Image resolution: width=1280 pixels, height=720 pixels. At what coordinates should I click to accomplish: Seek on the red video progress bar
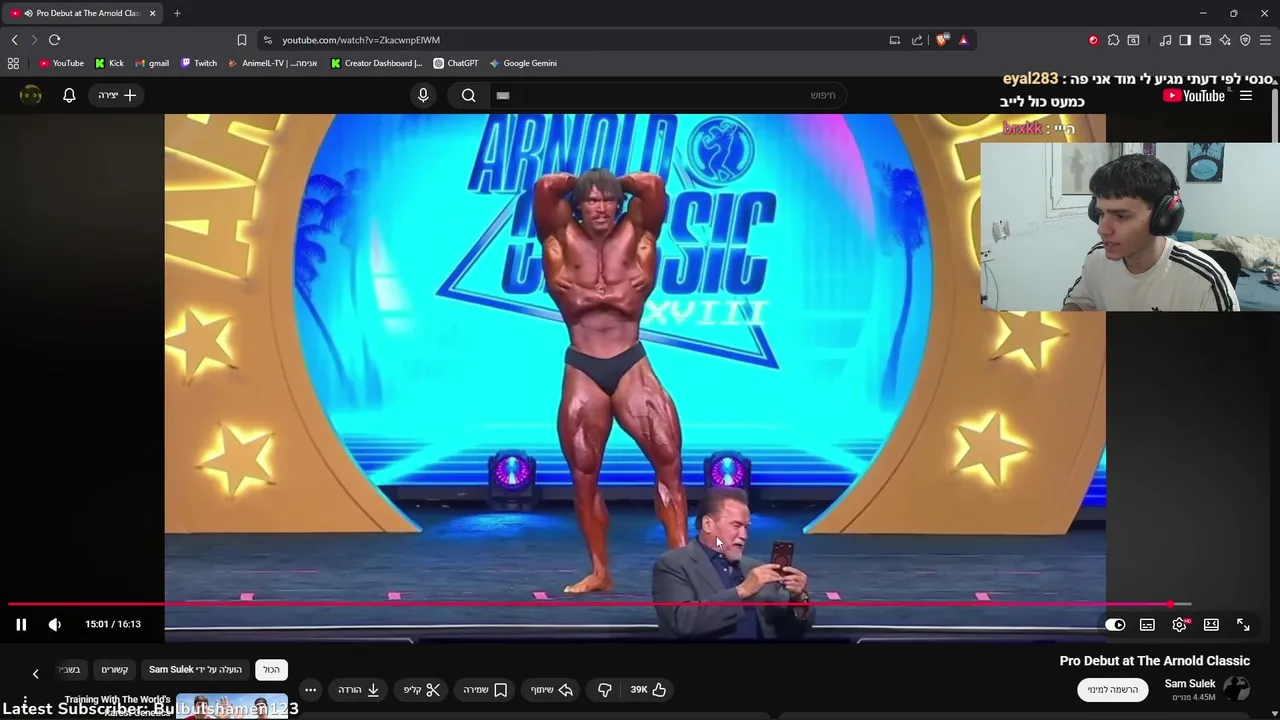(x=600, y=604)
